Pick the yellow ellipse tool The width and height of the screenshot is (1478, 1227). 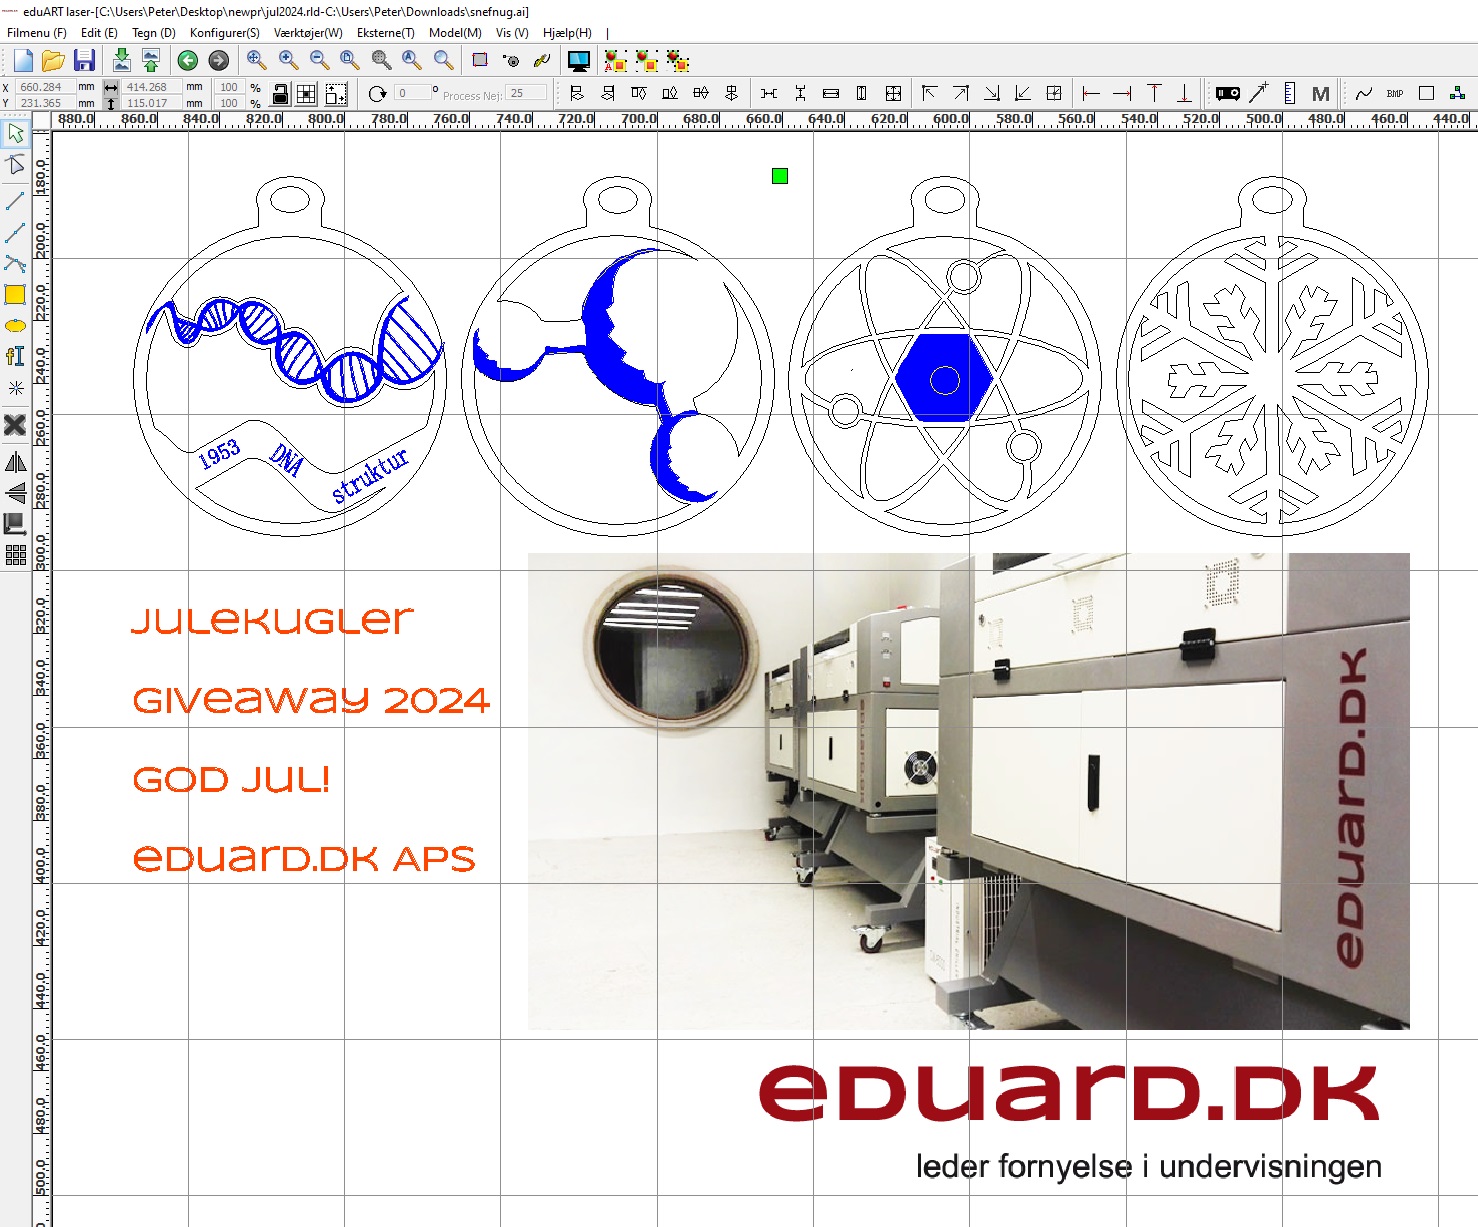[x=15, y=326]
